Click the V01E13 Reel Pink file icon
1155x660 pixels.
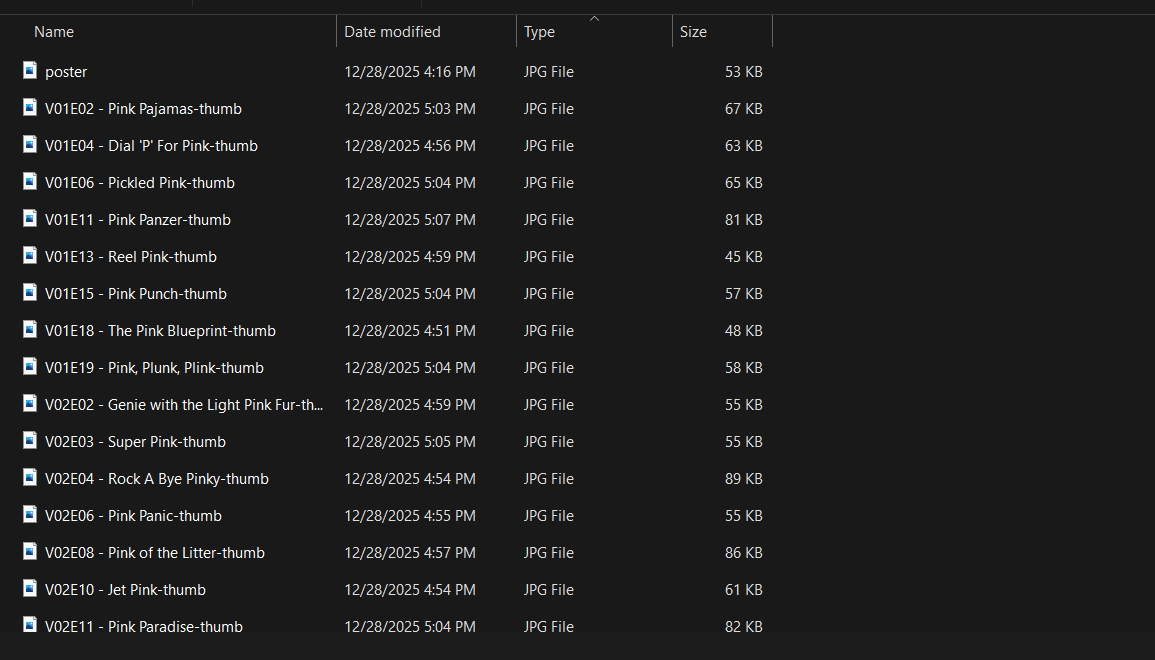point(30,256)
